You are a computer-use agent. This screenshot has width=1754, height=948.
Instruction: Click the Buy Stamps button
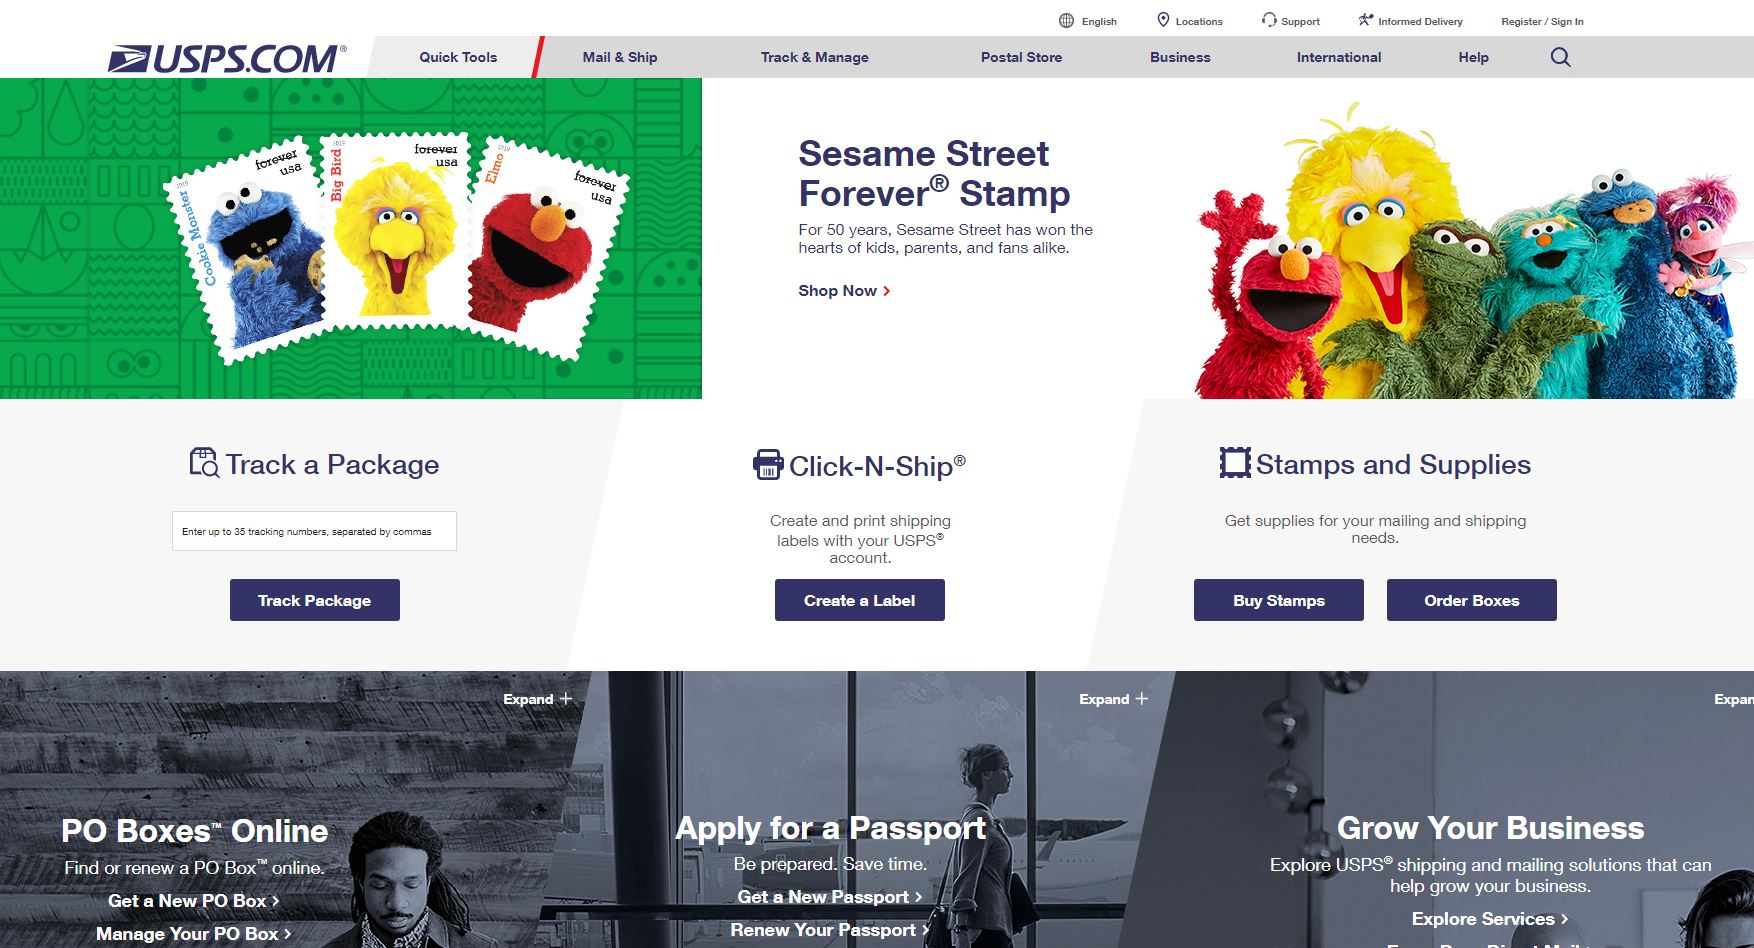click(1279, 600)
